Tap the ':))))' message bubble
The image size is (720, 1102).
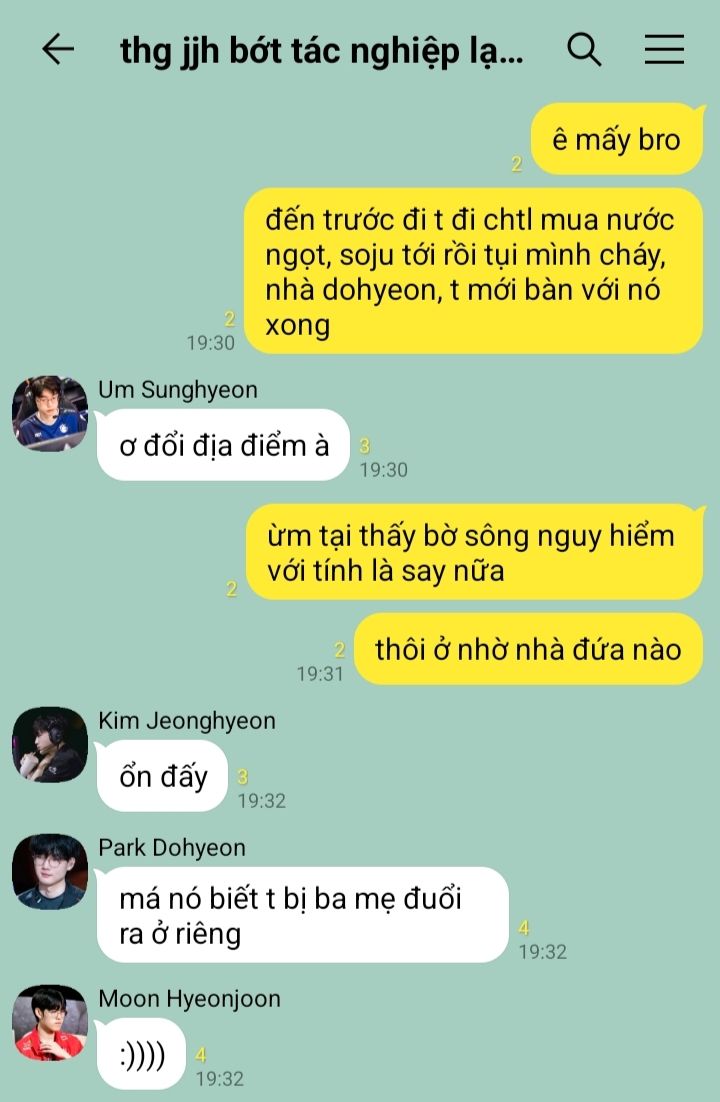[x=141, y=1054]
